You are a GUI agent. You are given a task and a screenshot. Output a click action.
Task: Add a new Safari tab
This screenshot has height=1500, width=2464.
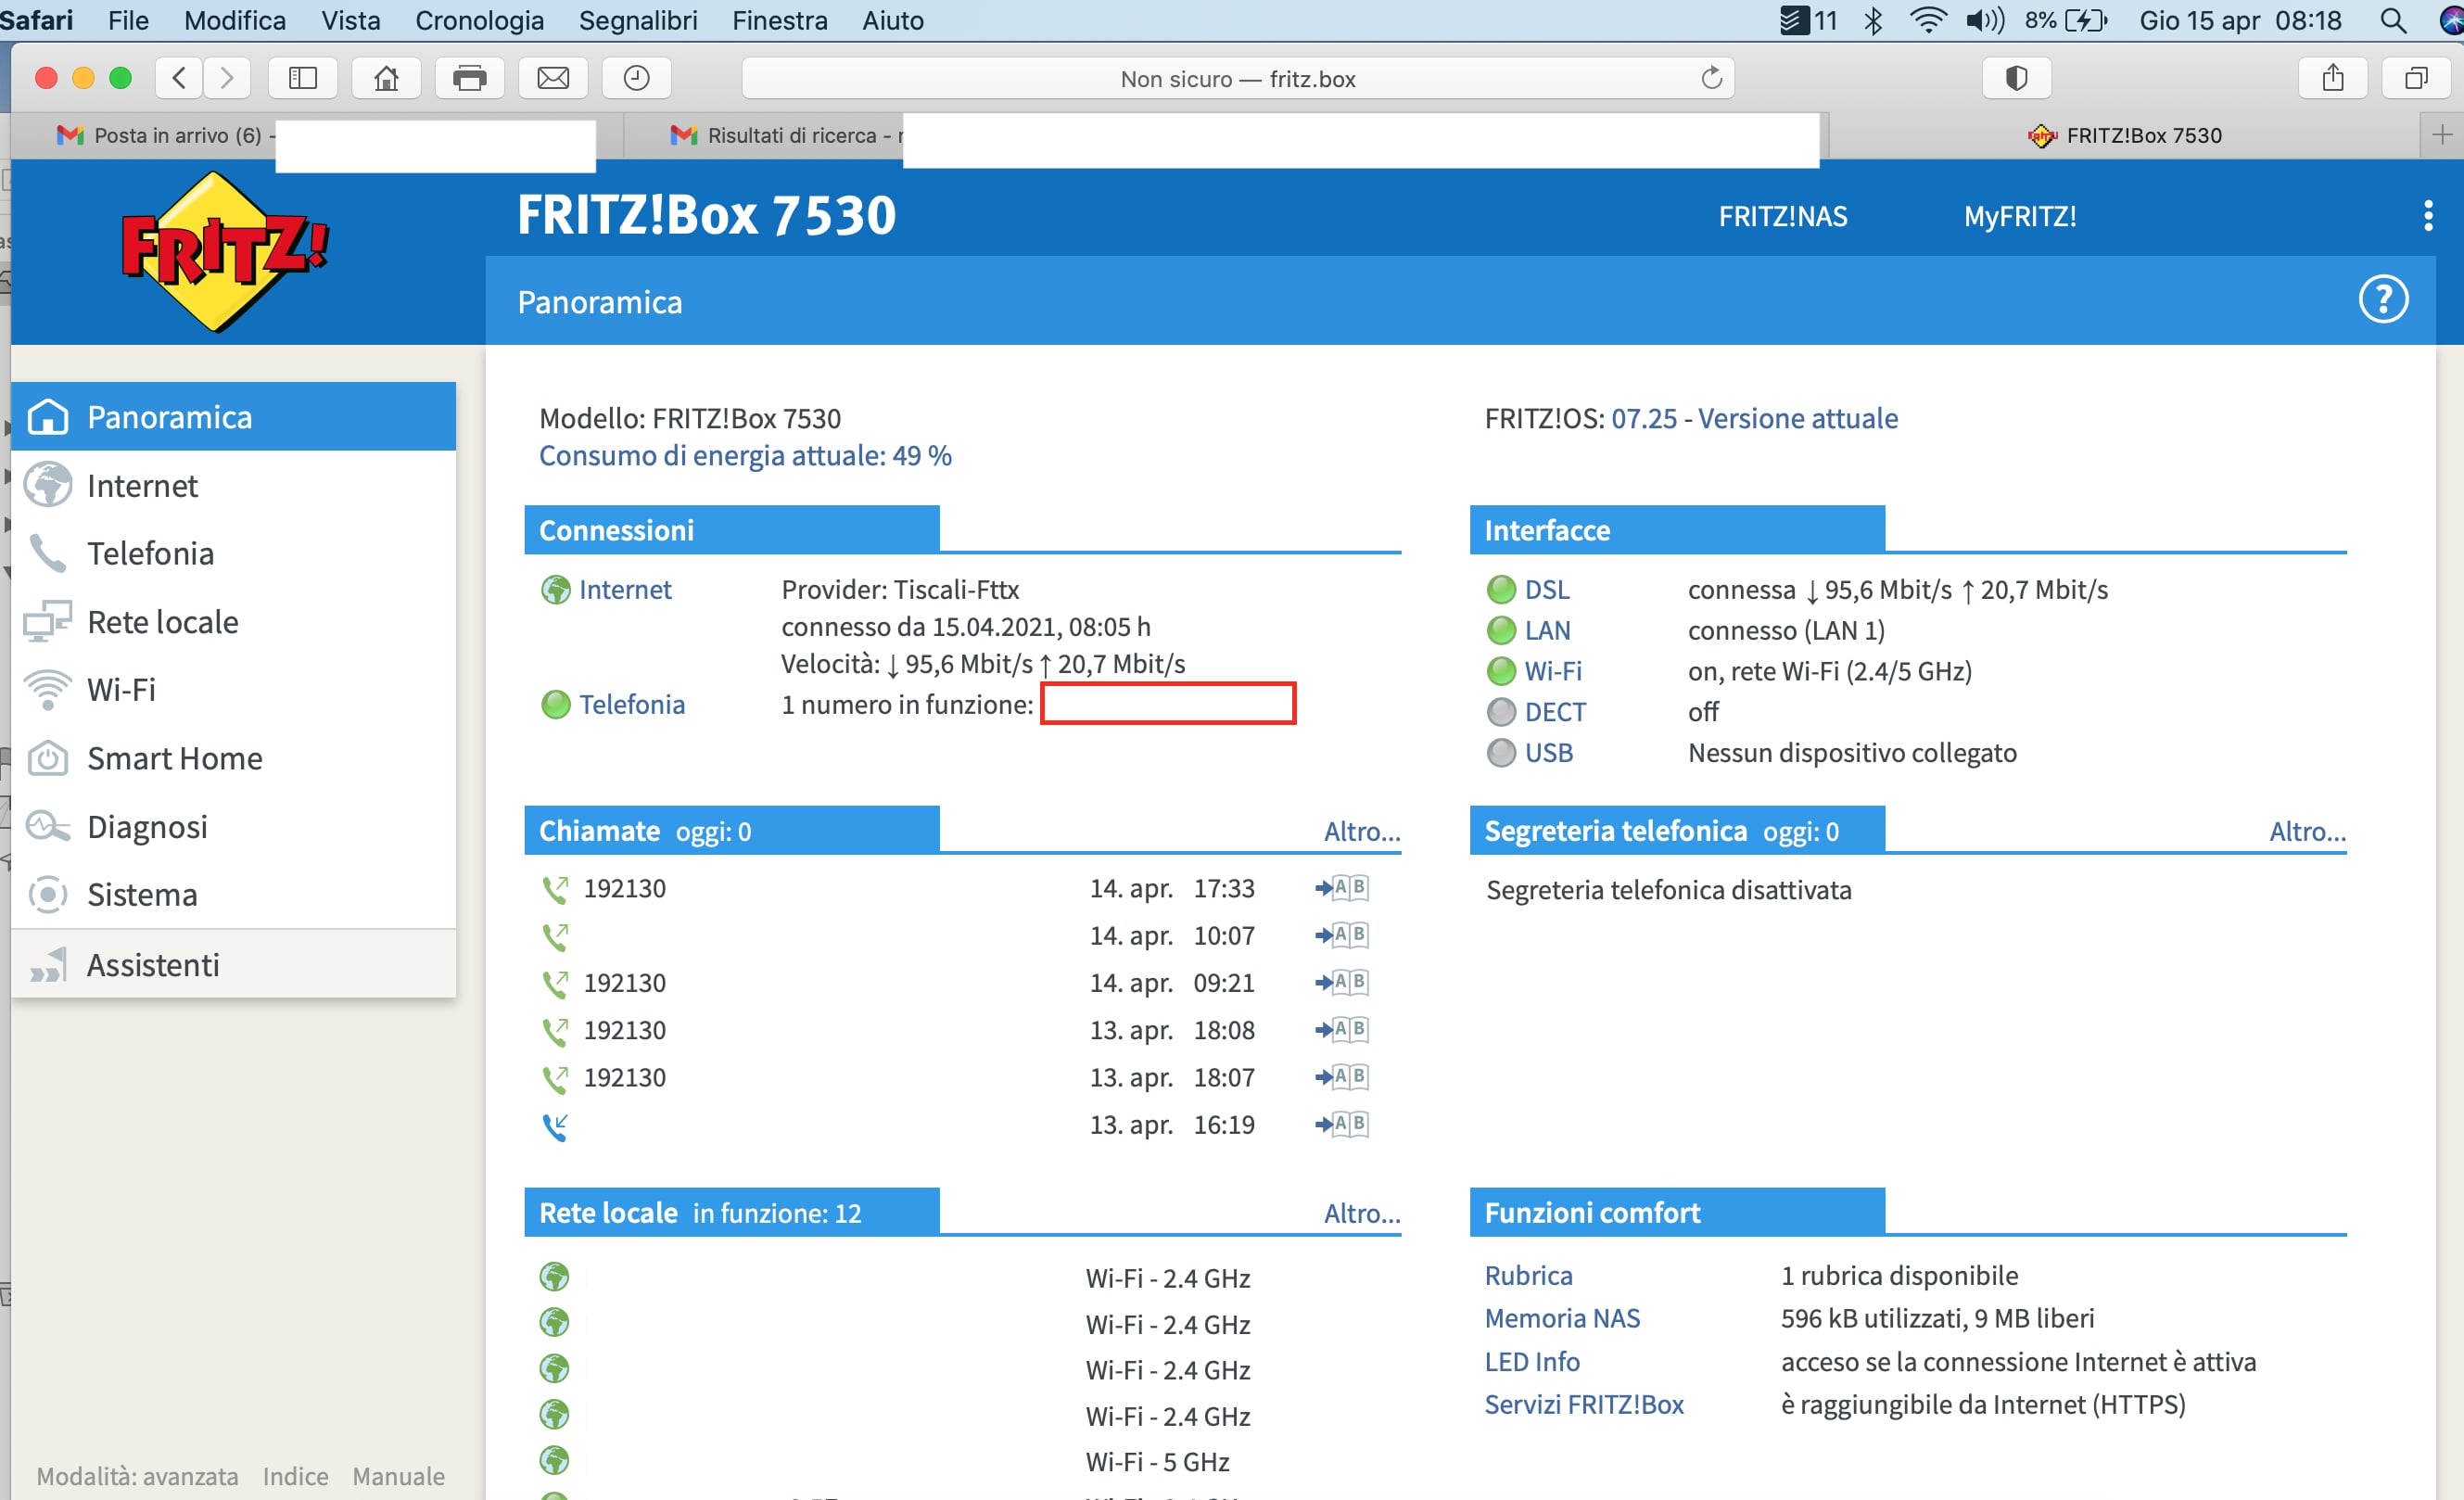click(2442, 135)
